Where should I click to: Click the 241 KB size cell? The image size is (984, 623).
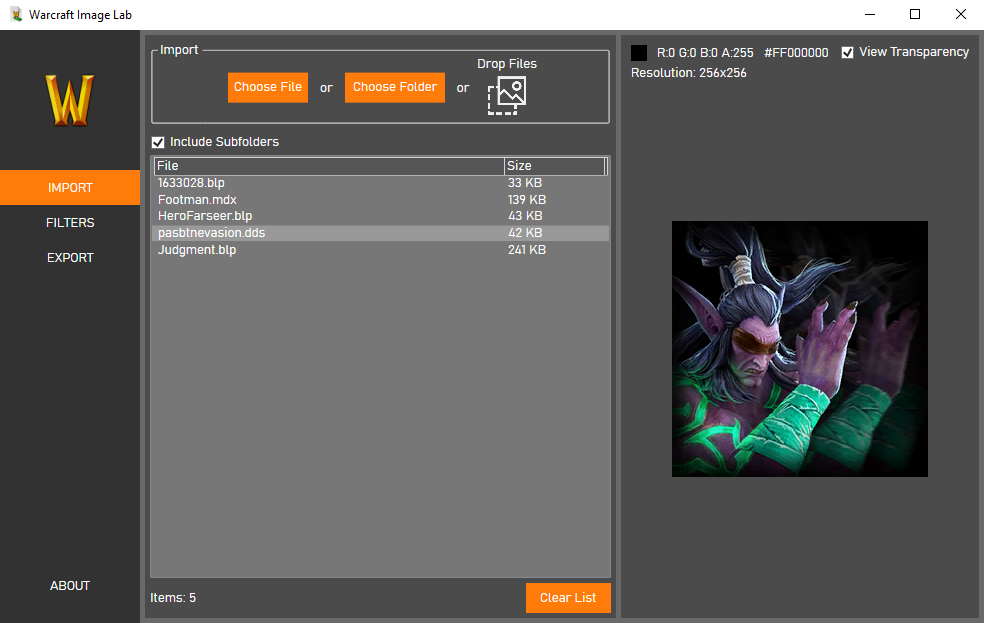(527, 250)
